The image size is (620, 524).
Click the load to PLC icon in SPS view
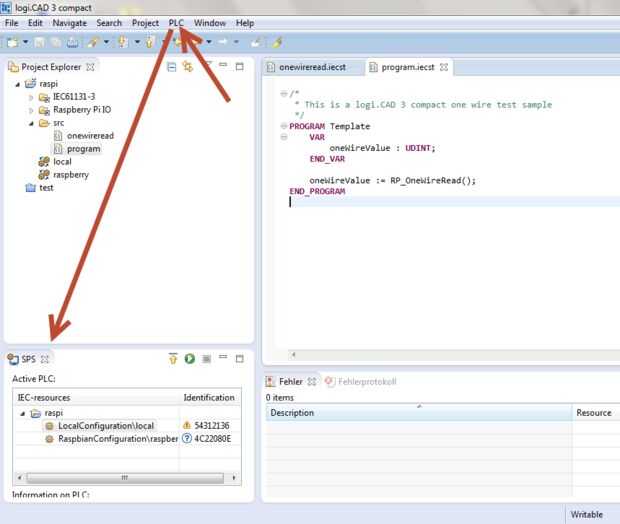tap(173, 358)
